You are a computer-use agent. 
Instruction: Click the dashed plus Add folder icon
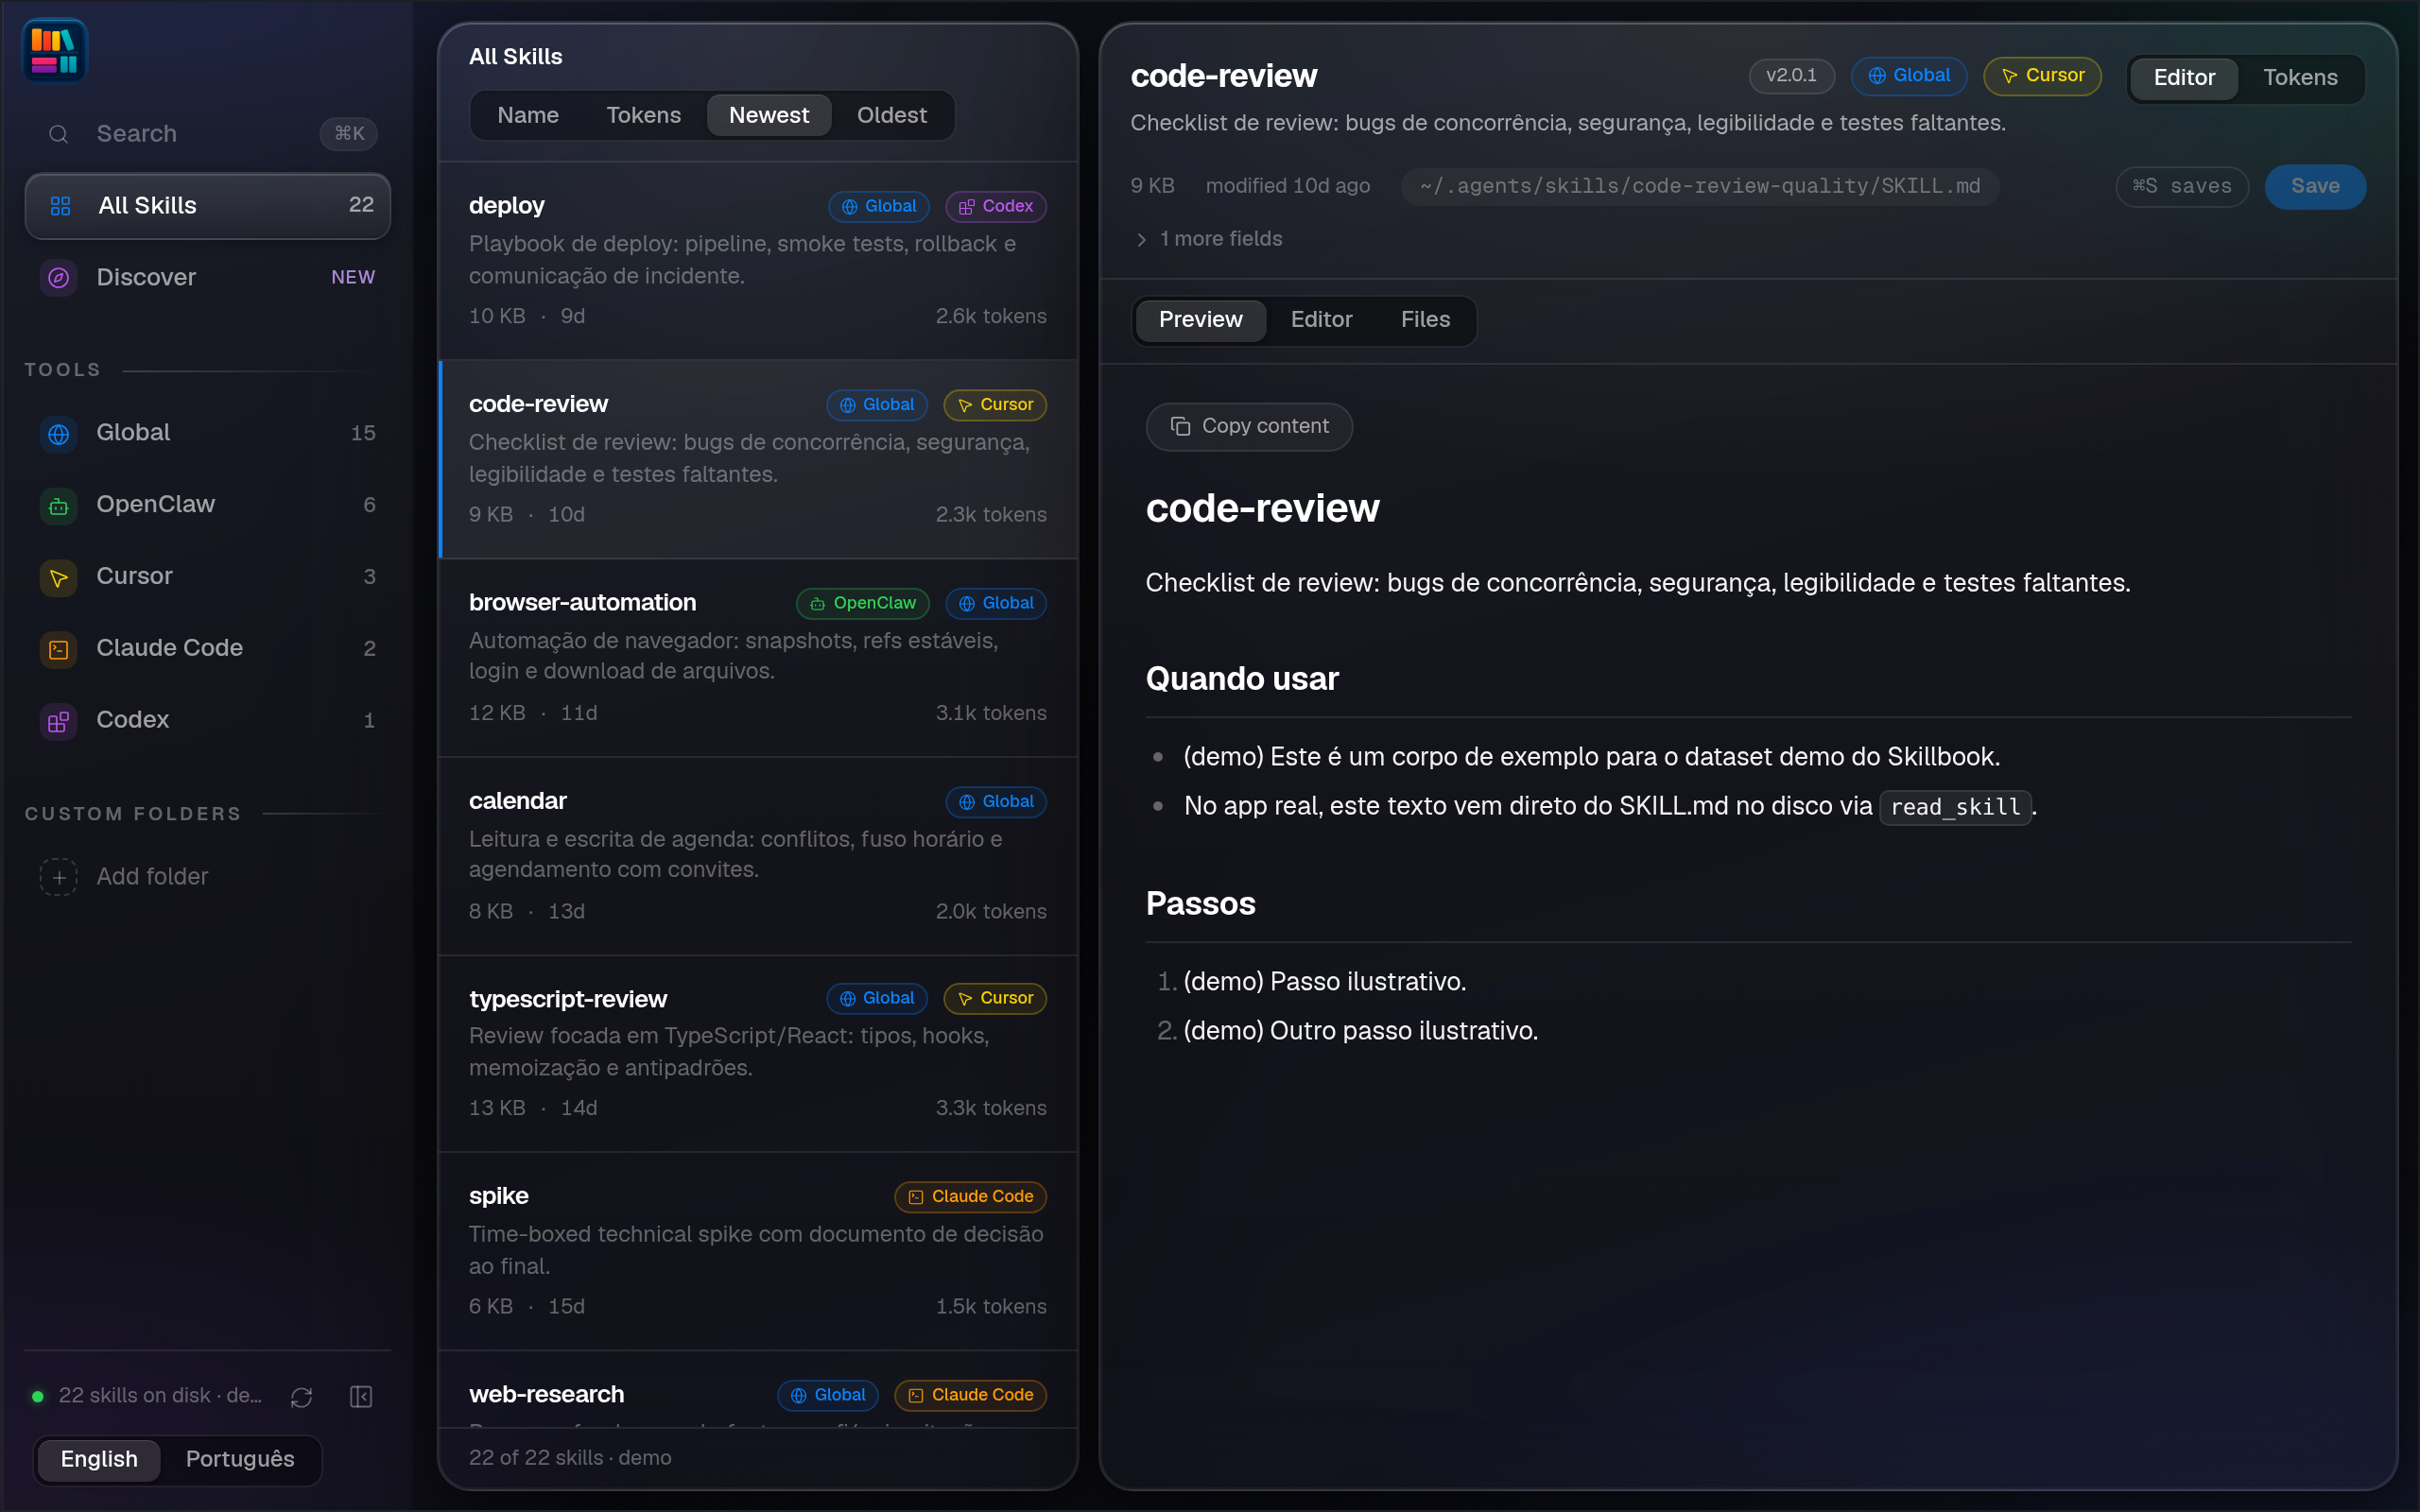pyautogui.click(x=59, y=877)
